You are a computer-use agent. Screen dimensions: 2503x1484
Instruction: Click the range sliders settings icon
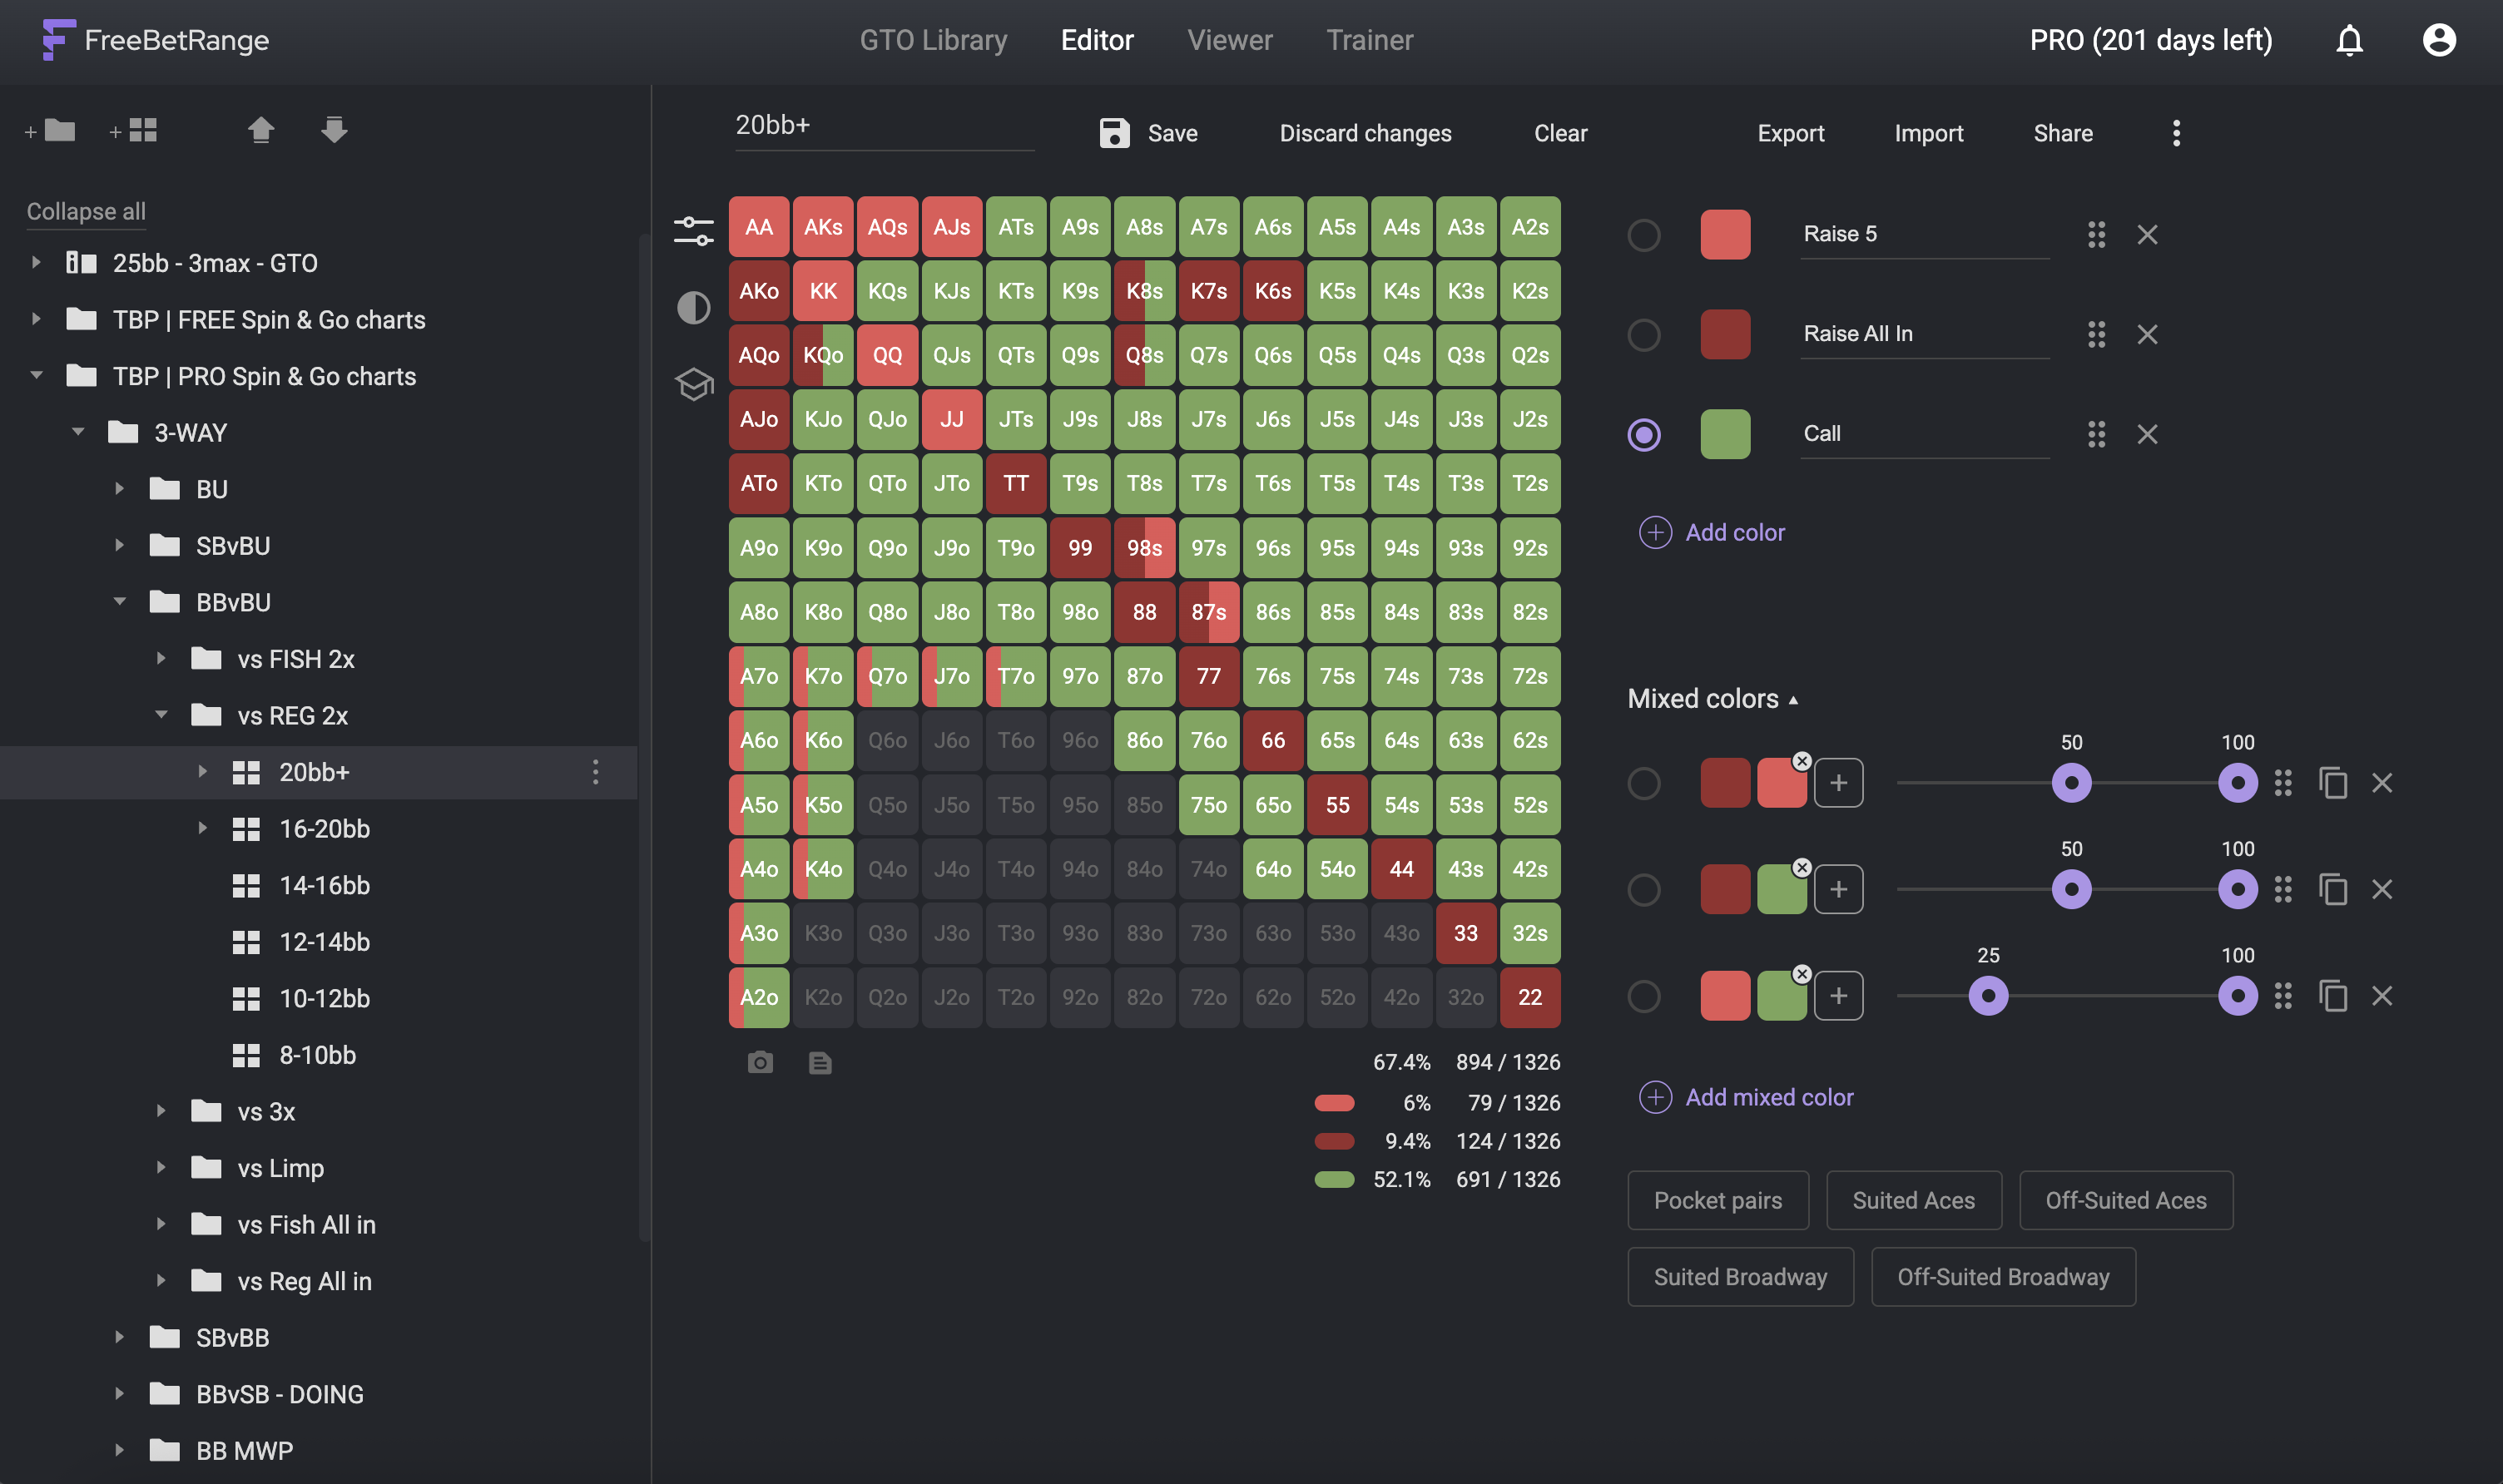pyautogui.click(x=694, y=231)
